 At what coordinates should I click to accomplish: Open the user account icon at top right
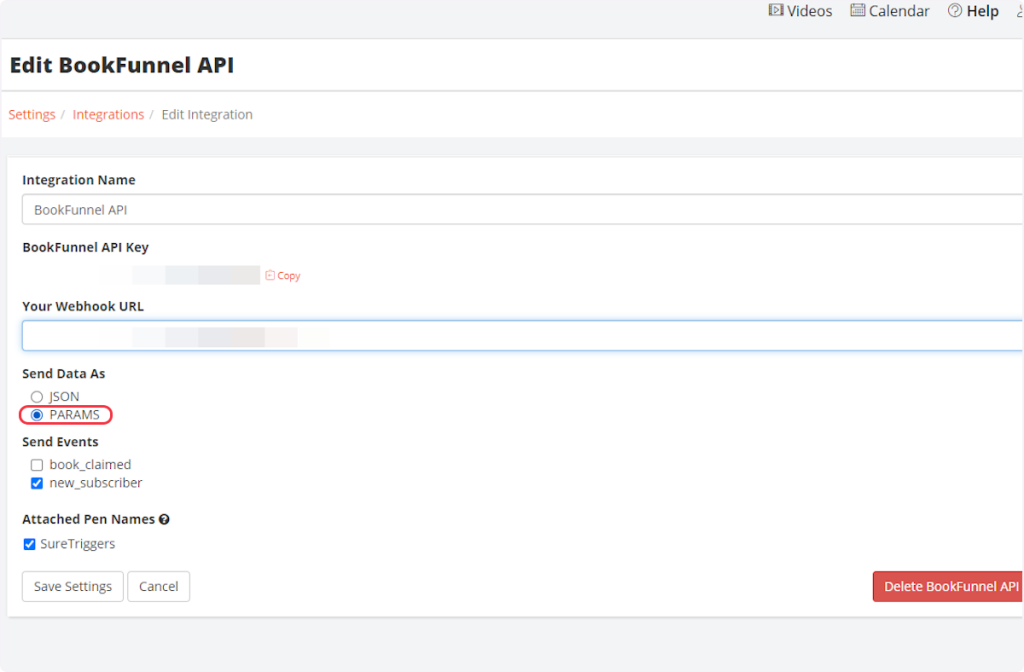click(x=1019, y=11)
